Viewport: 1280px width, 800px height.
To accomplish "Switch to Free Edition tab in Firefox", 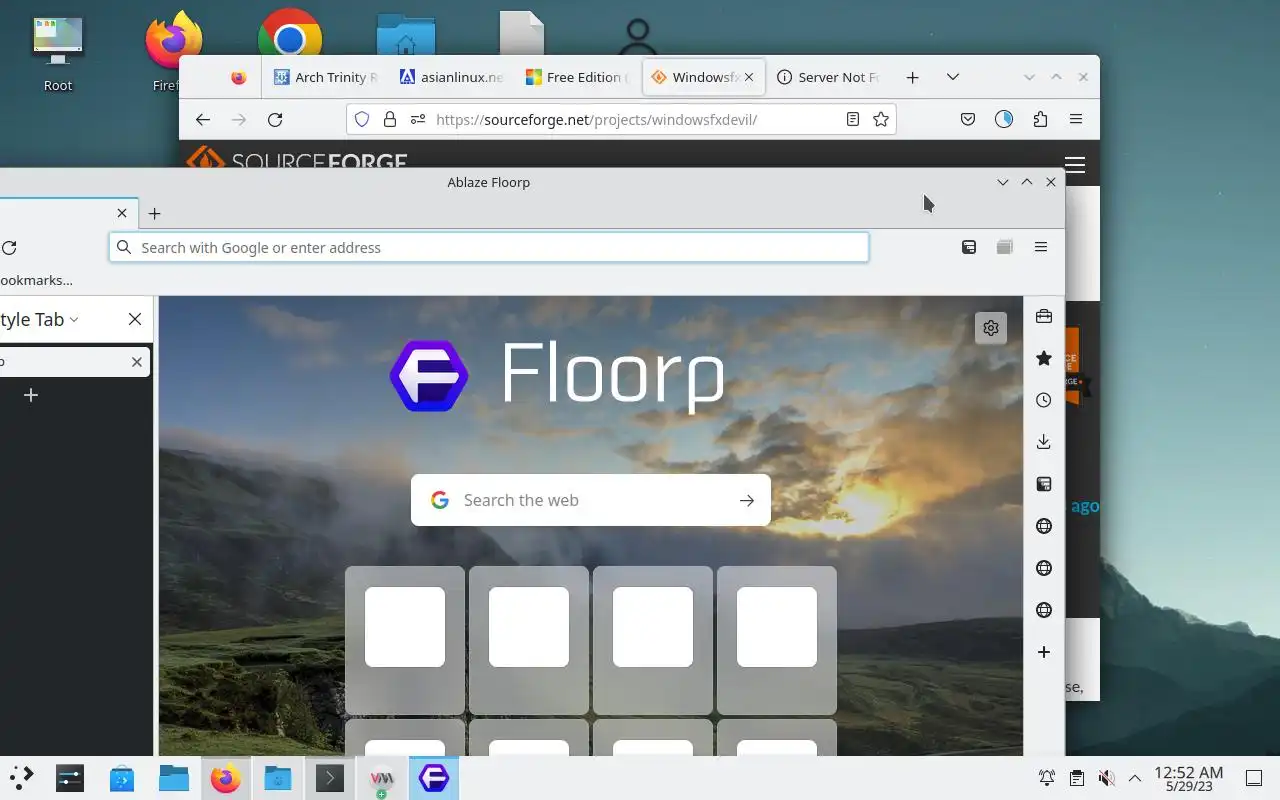I will click(x=577, y=77).
